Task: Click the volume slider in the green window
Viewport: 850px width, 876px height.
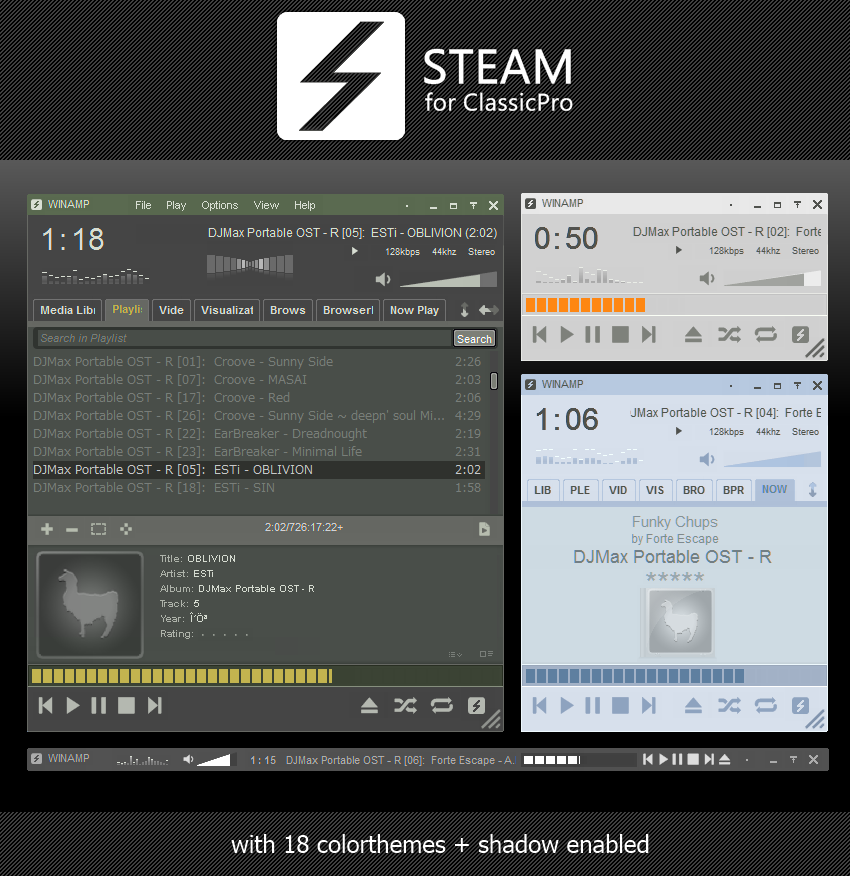Action: click(x=448, y=279)
